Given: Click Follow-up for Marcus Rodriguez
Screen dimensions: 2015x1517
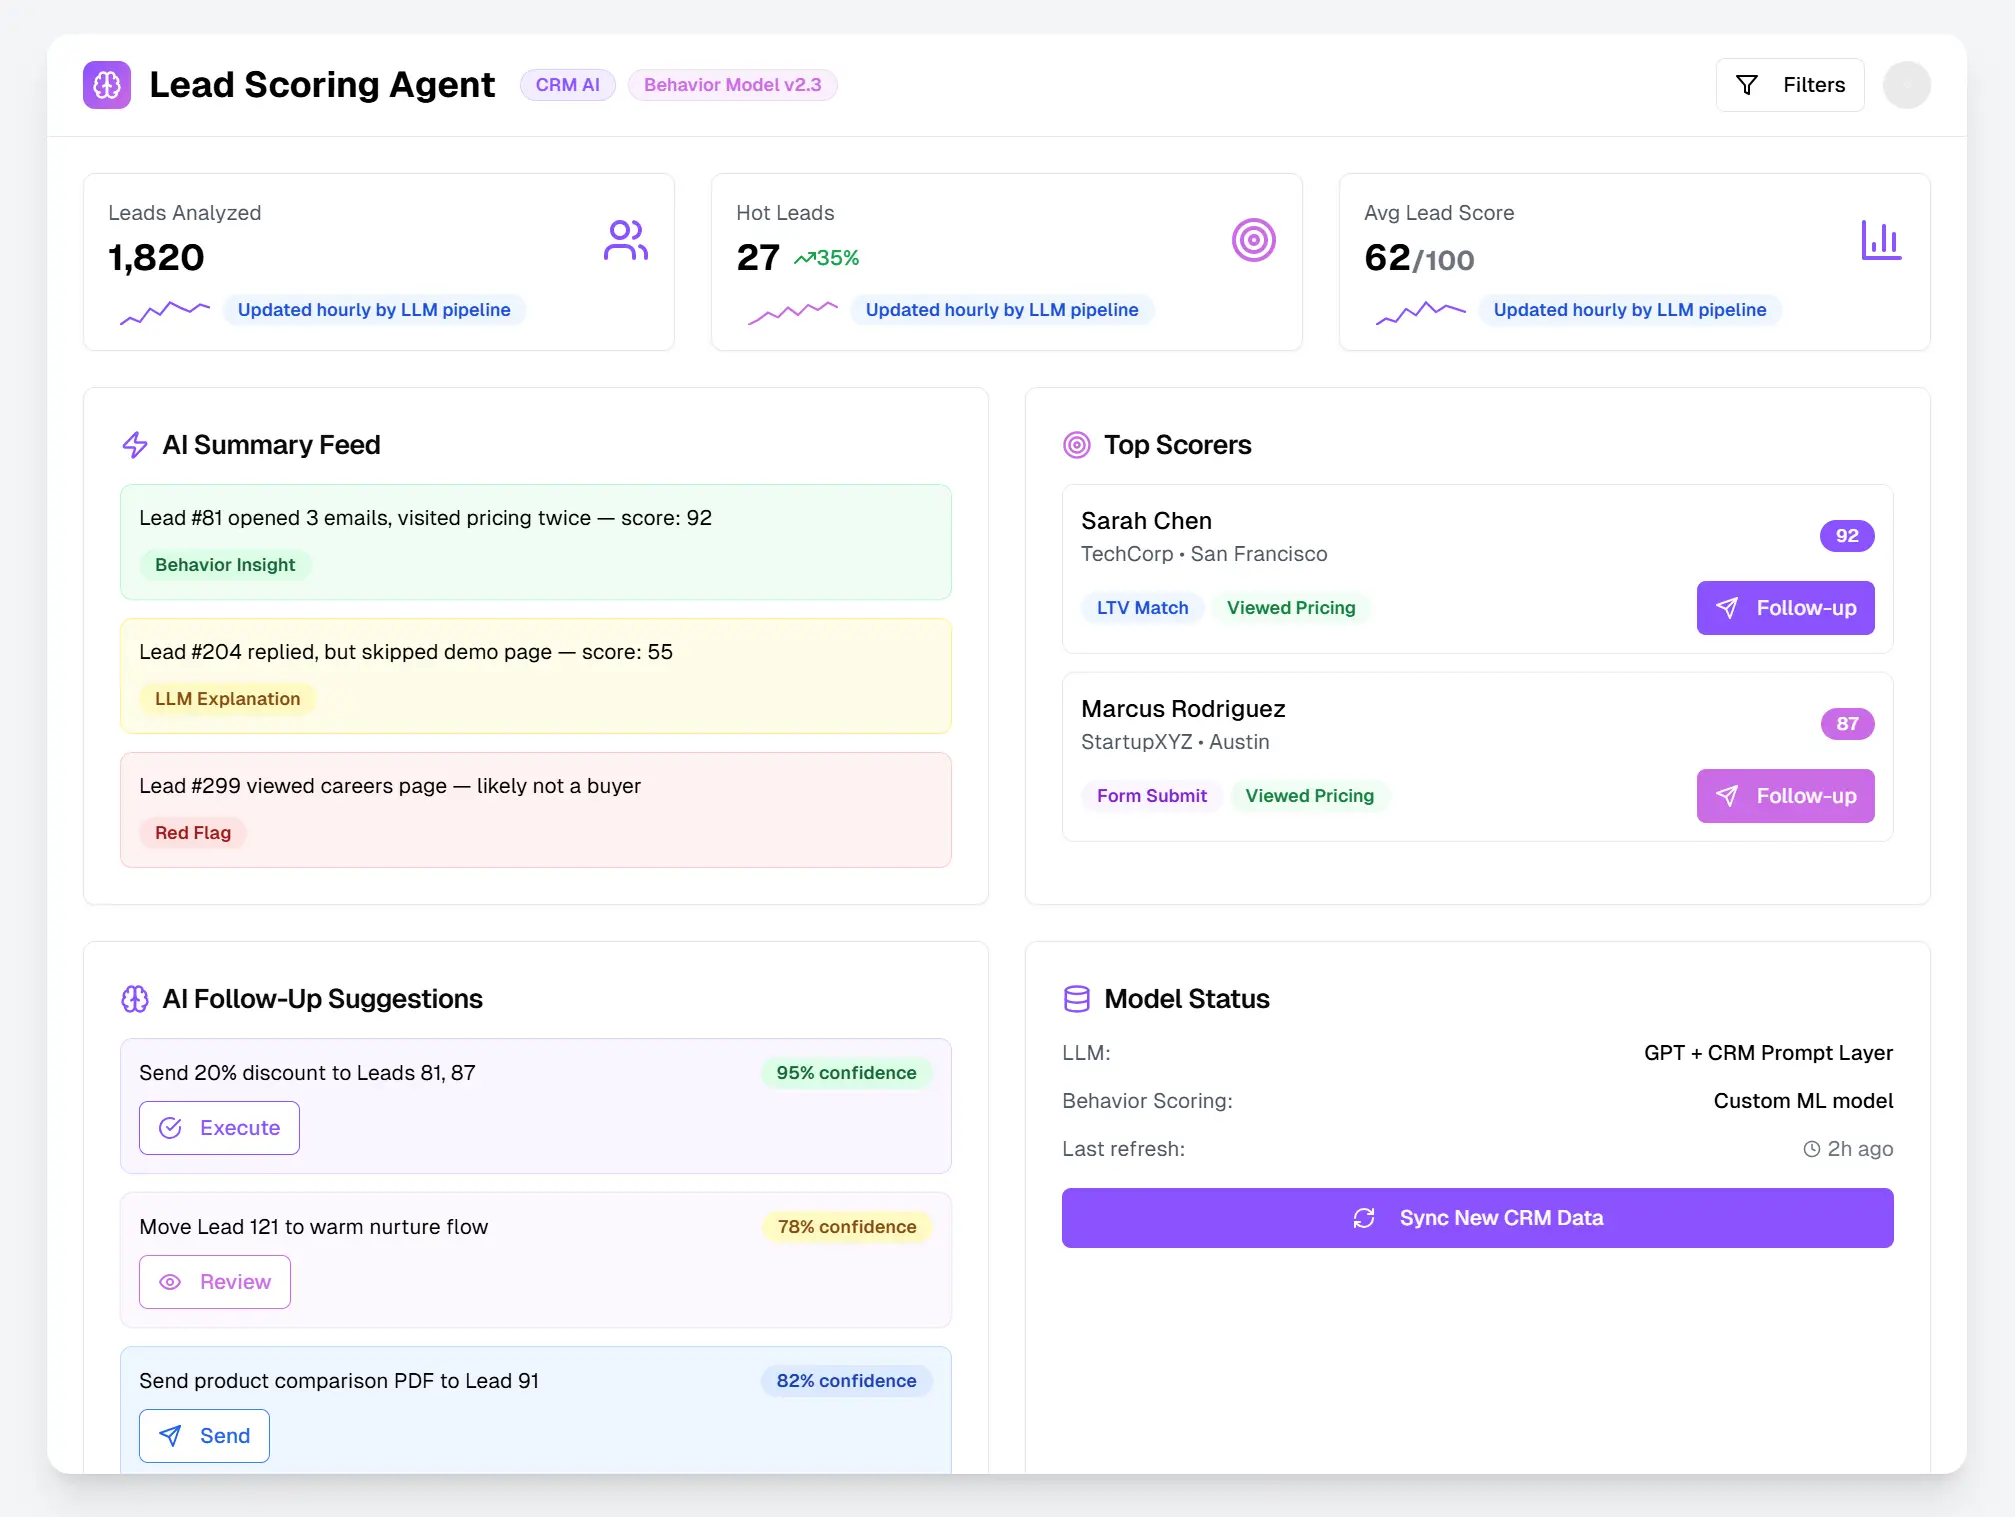Looking at the screenshot, I should tap(1785, 796).
